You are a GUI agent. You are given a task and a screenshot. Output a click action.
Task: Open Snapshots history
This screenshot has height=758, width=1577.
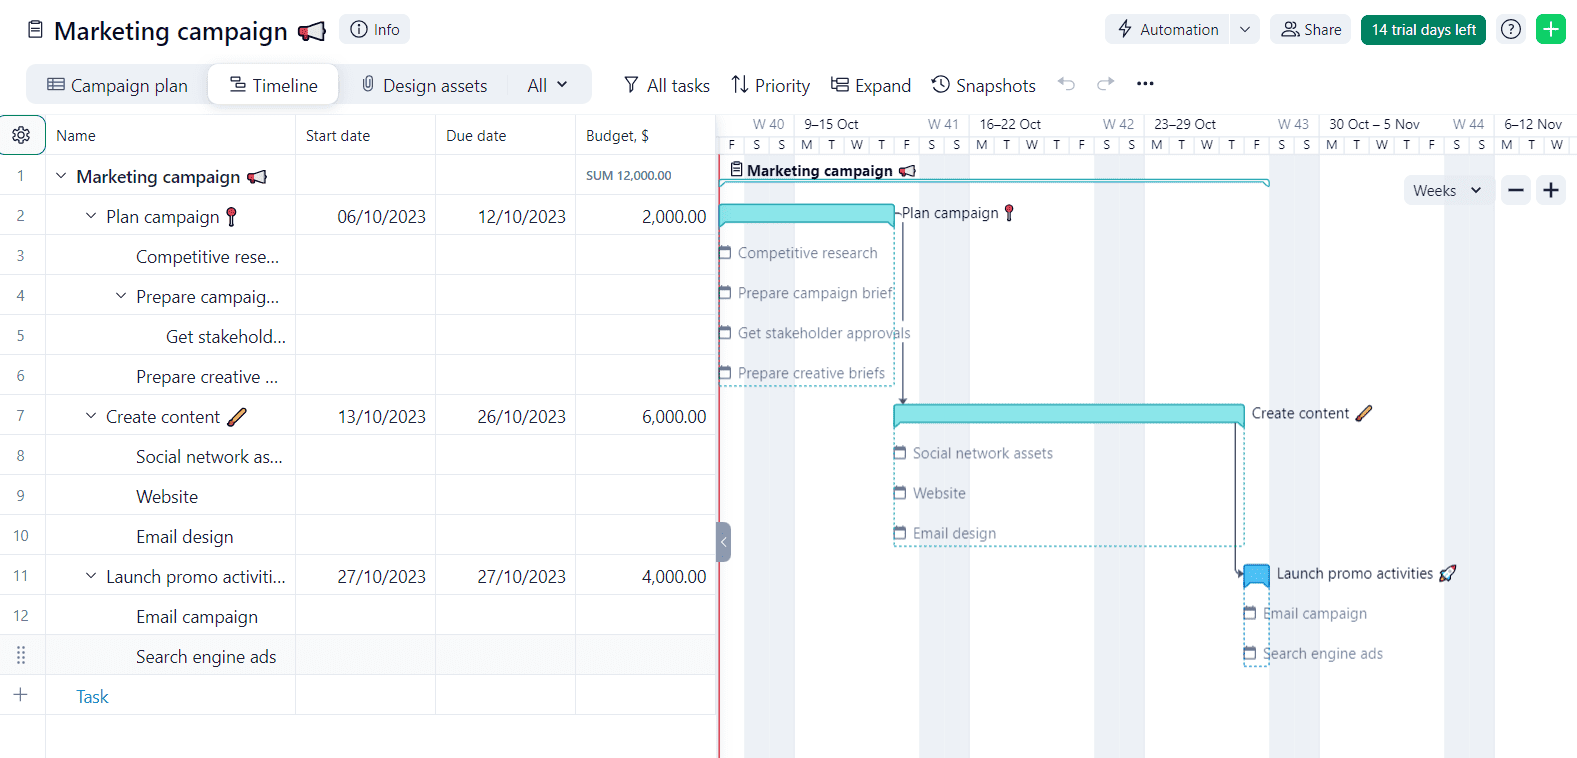point(983,85)
